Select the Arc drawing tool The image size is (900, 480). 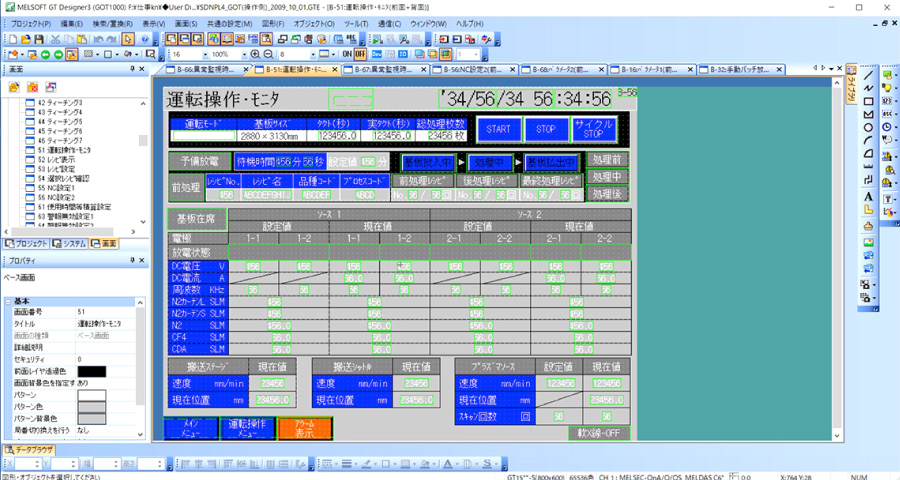pyautogui.click(x=868, y=141)
